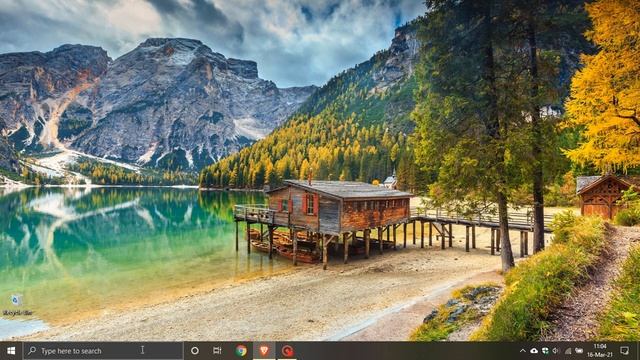Open the volume speaker tray icon

556,351
